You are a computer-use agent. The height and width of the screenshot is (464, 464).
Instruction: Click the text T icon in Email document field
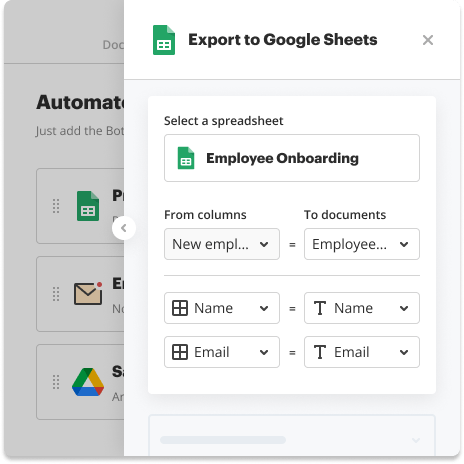(x=320, y=352)
